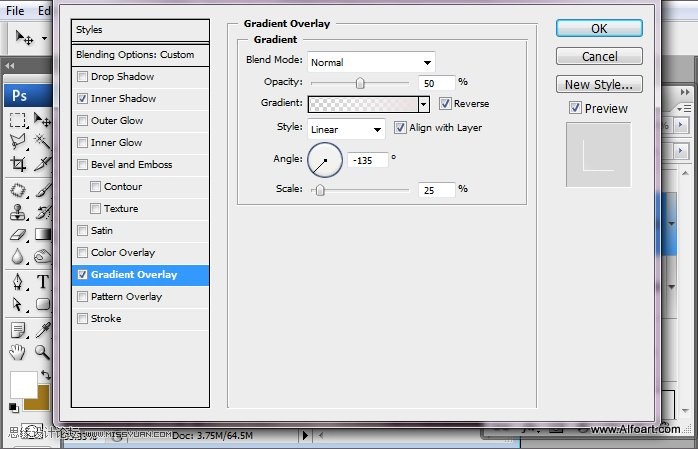Viewport: 698px width, 449px height.
Task: Click the Opacity slider handle
Action: pos(360,83)
